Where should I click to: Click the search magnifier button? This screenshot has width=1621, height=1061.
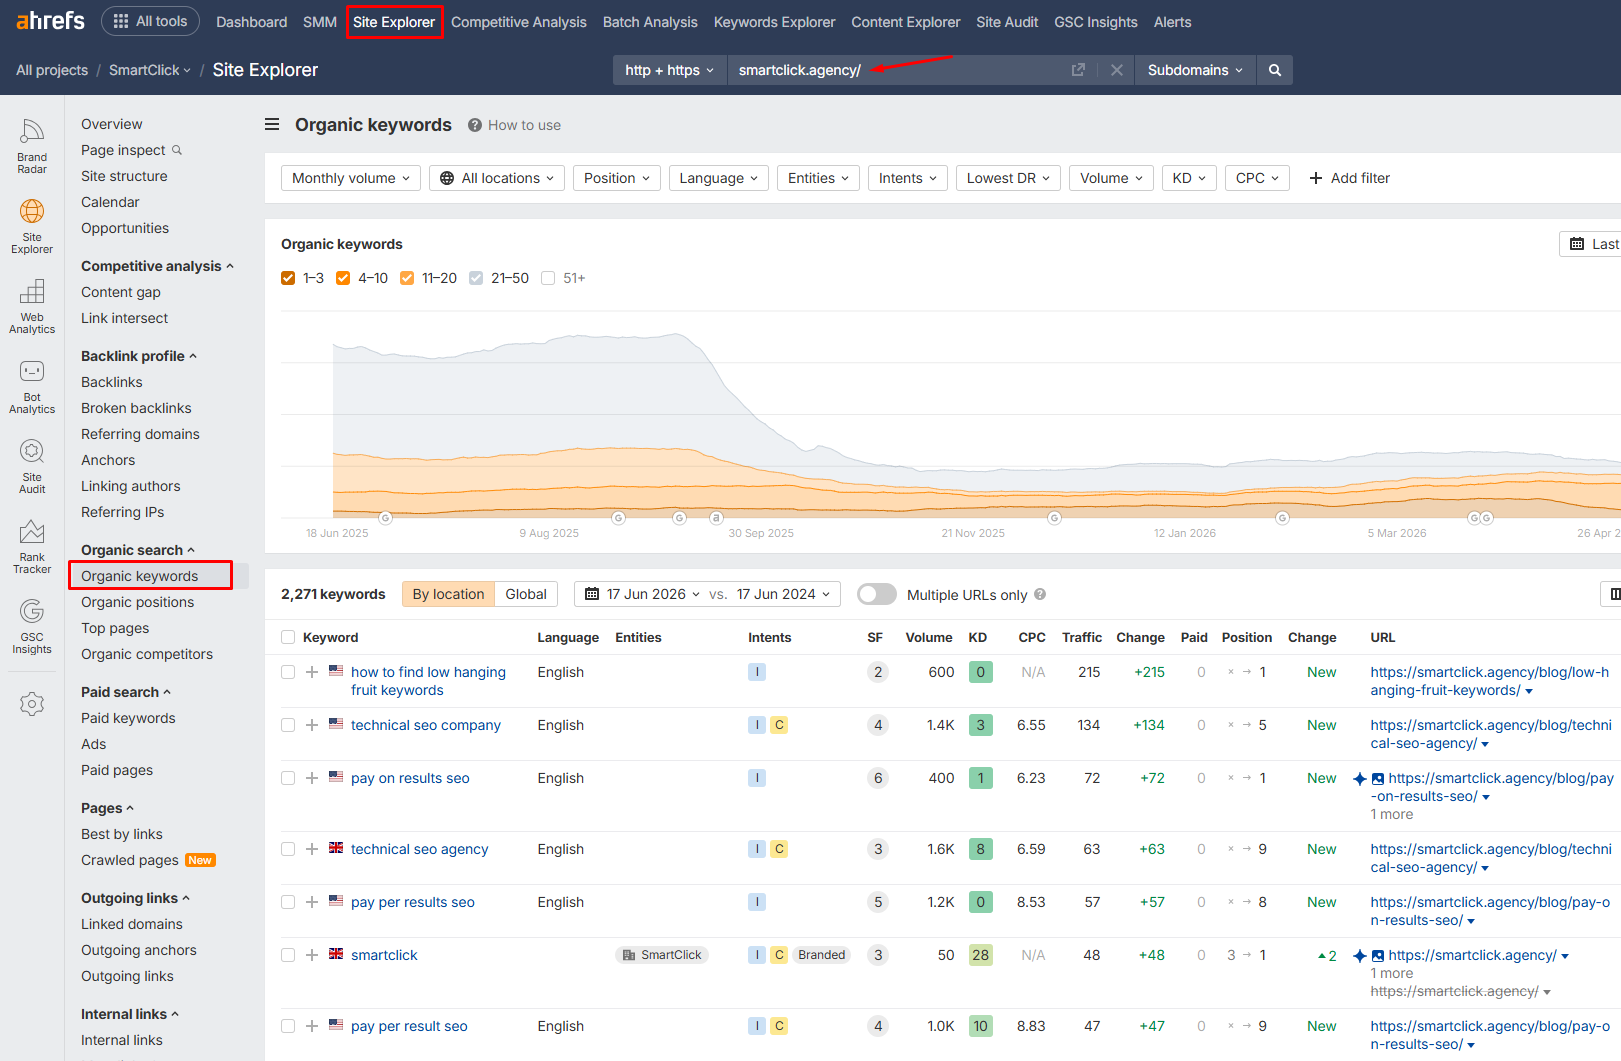[x=1275, y=70]
